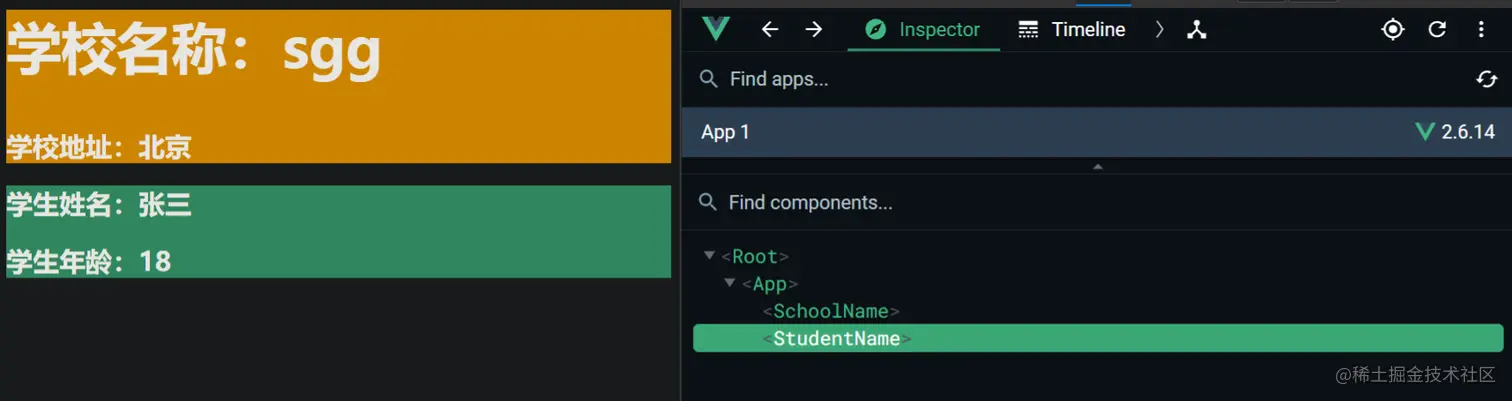Go forward with the right arrow
The height and width of the screenshot is (401, 1512).
[x=814, y=29]
